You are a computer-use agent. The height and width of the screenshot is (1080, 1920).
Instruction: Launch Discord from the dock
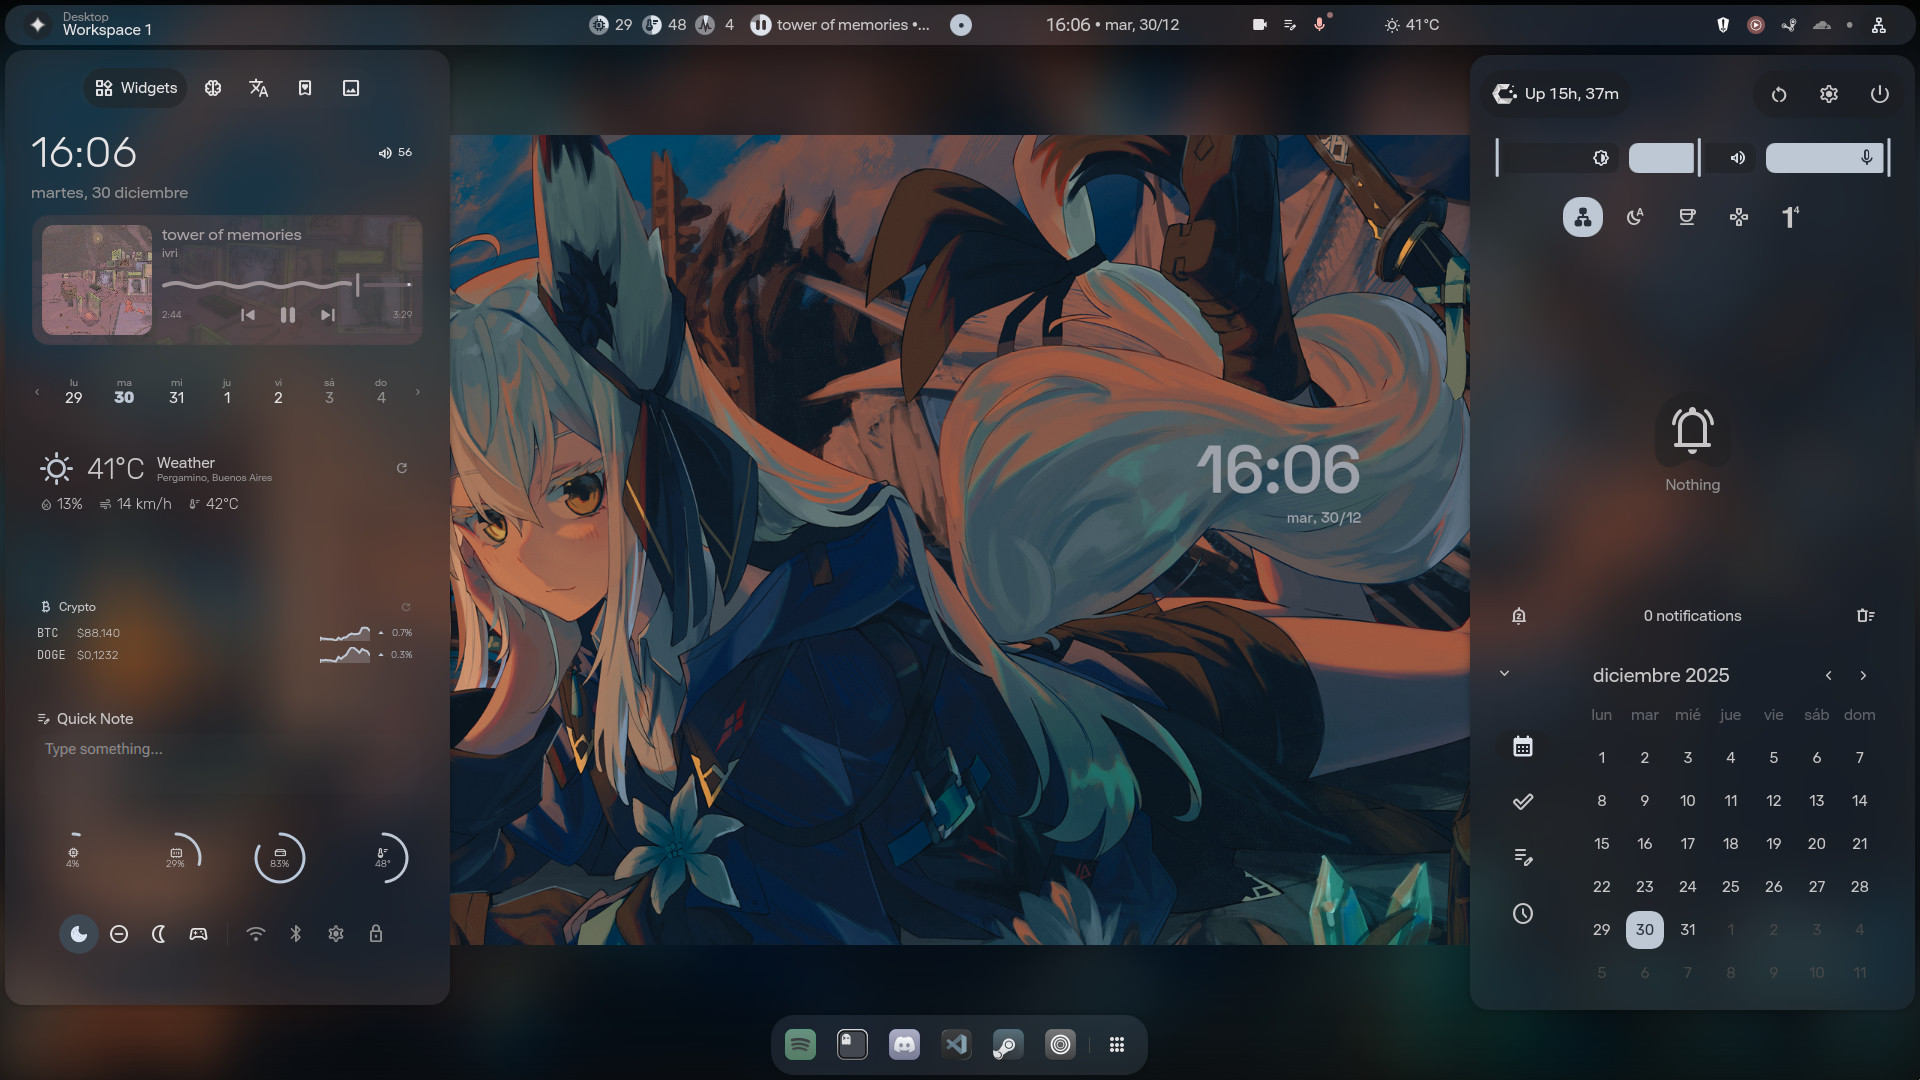[904, 1045]
